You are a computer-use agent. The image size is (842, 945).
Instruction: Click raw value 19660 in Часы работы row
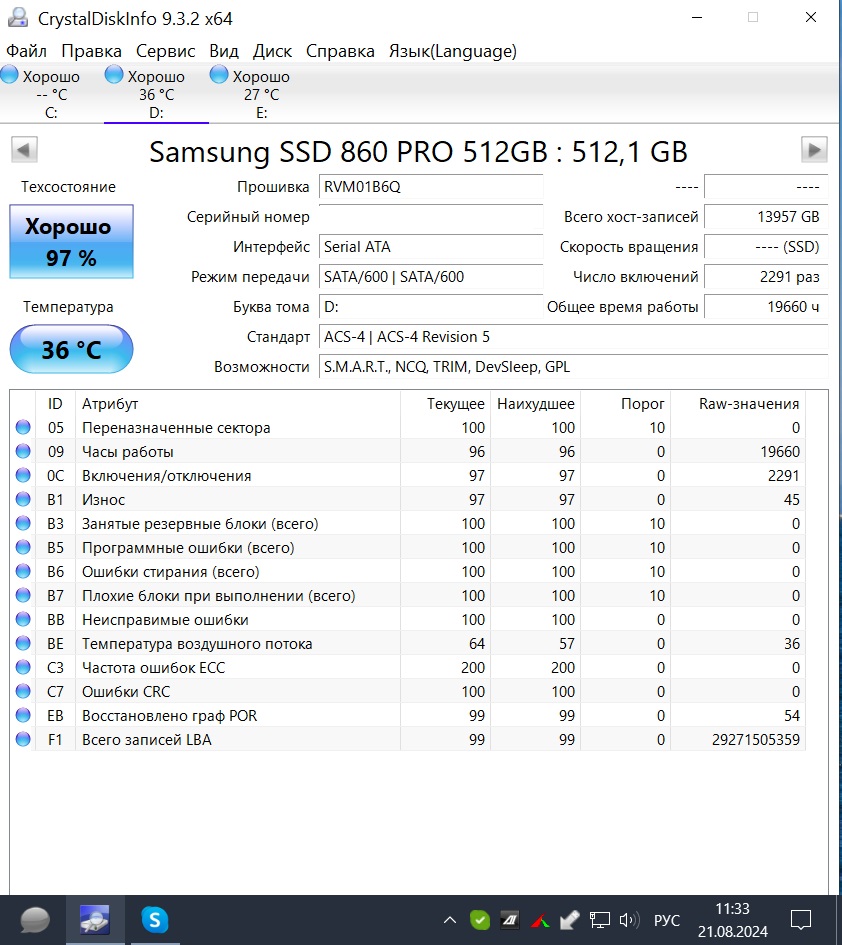point(780,451)
